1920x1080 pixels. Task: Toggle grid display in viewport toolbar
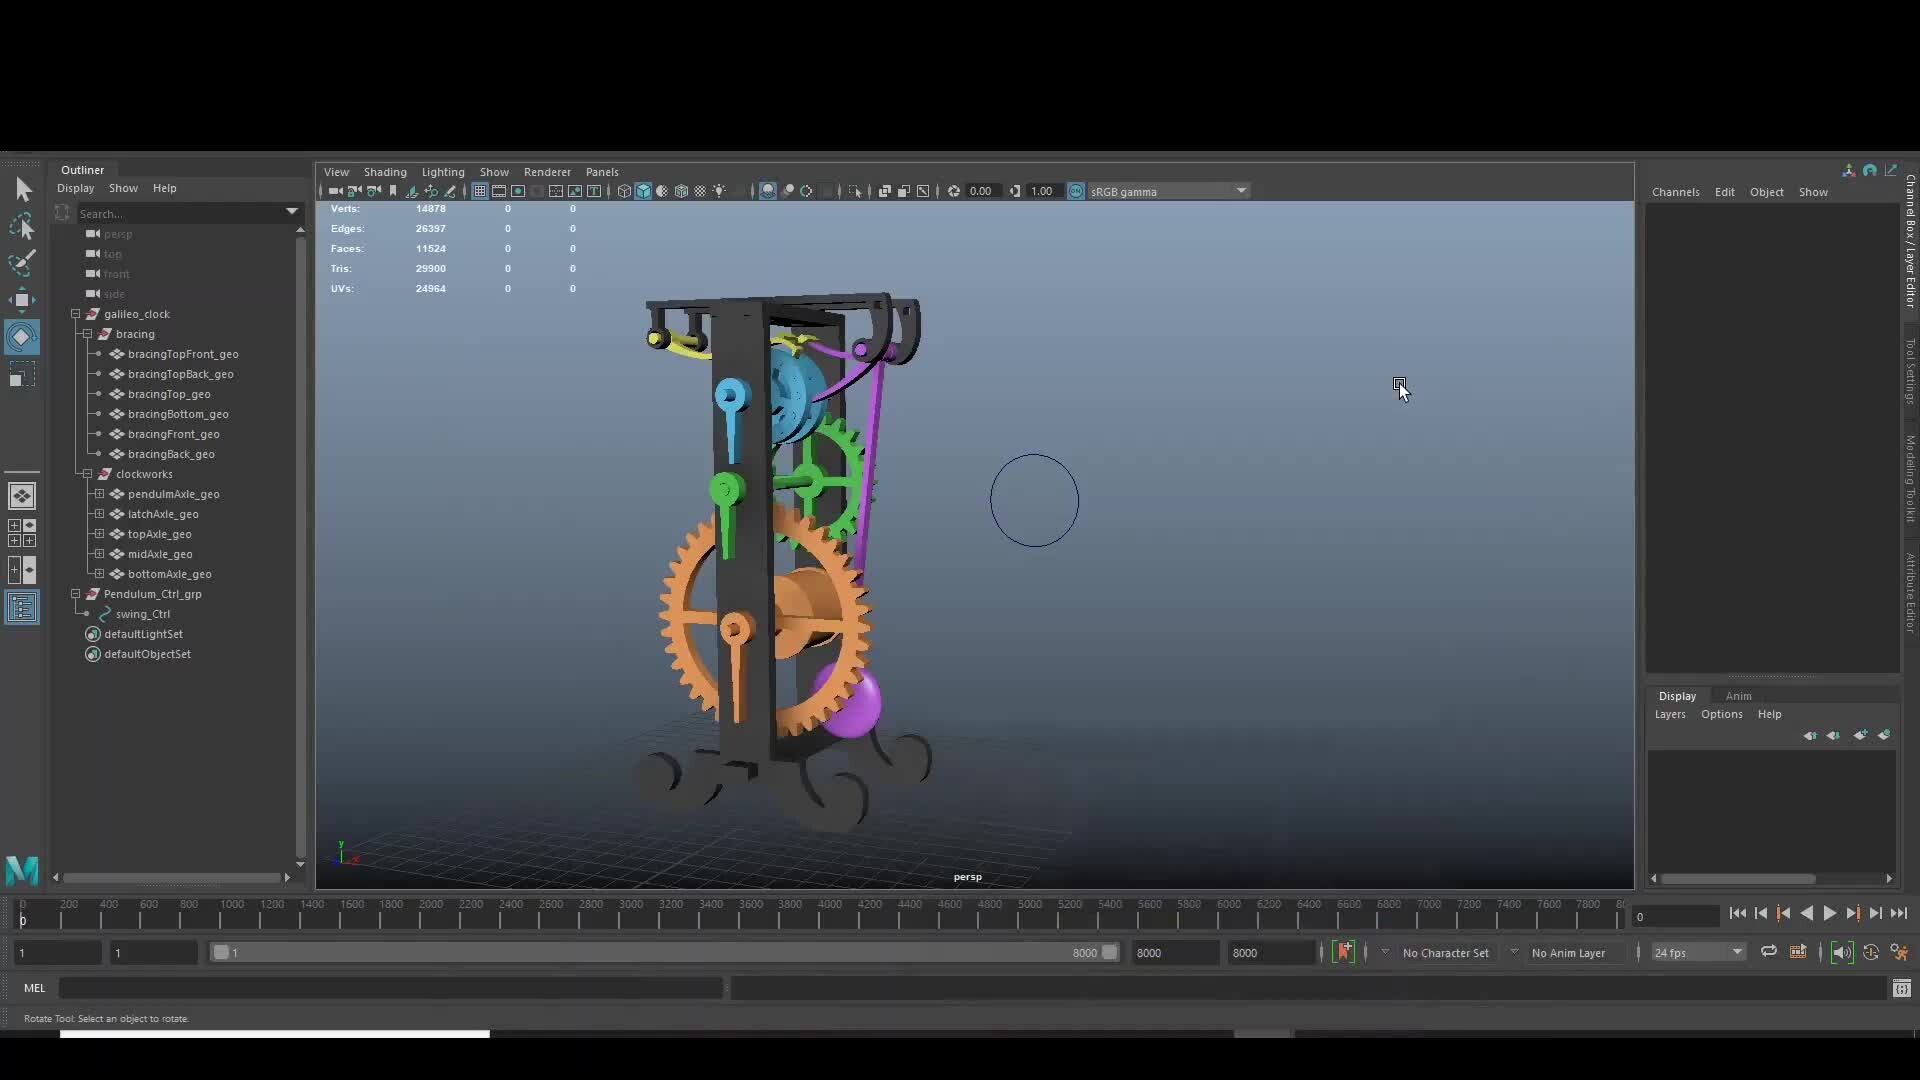click(x=480, y=191)
